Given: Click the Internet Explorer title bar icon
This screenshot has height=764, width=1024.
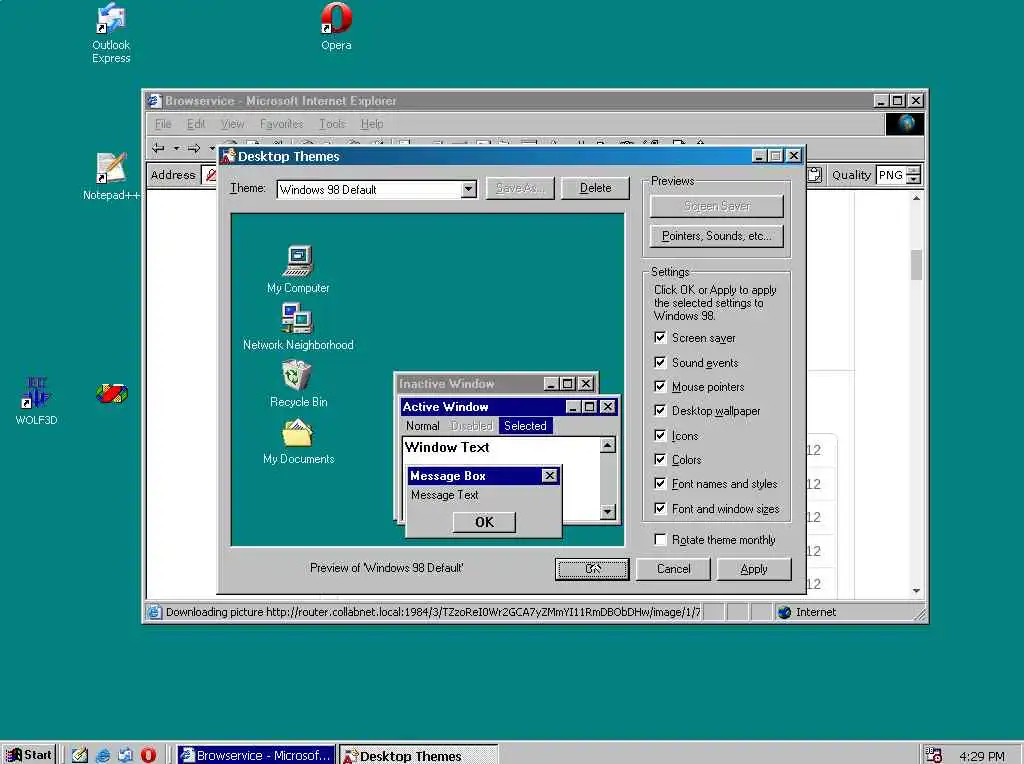Looking at the screenshot, I should click(x=153, y=101).
